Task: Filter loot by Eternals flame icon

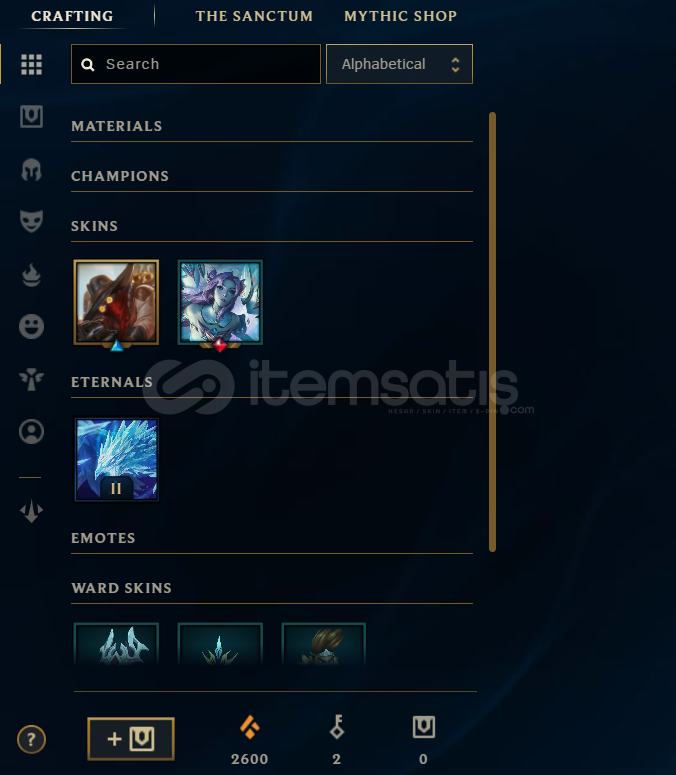Action: coord(31,275)
